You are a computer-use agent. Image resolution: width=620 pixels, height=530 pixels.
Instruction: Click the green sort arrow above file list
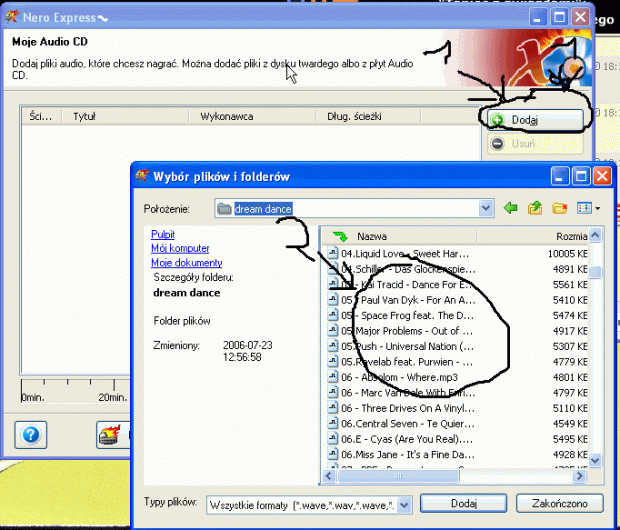click(x=341, y=236)
